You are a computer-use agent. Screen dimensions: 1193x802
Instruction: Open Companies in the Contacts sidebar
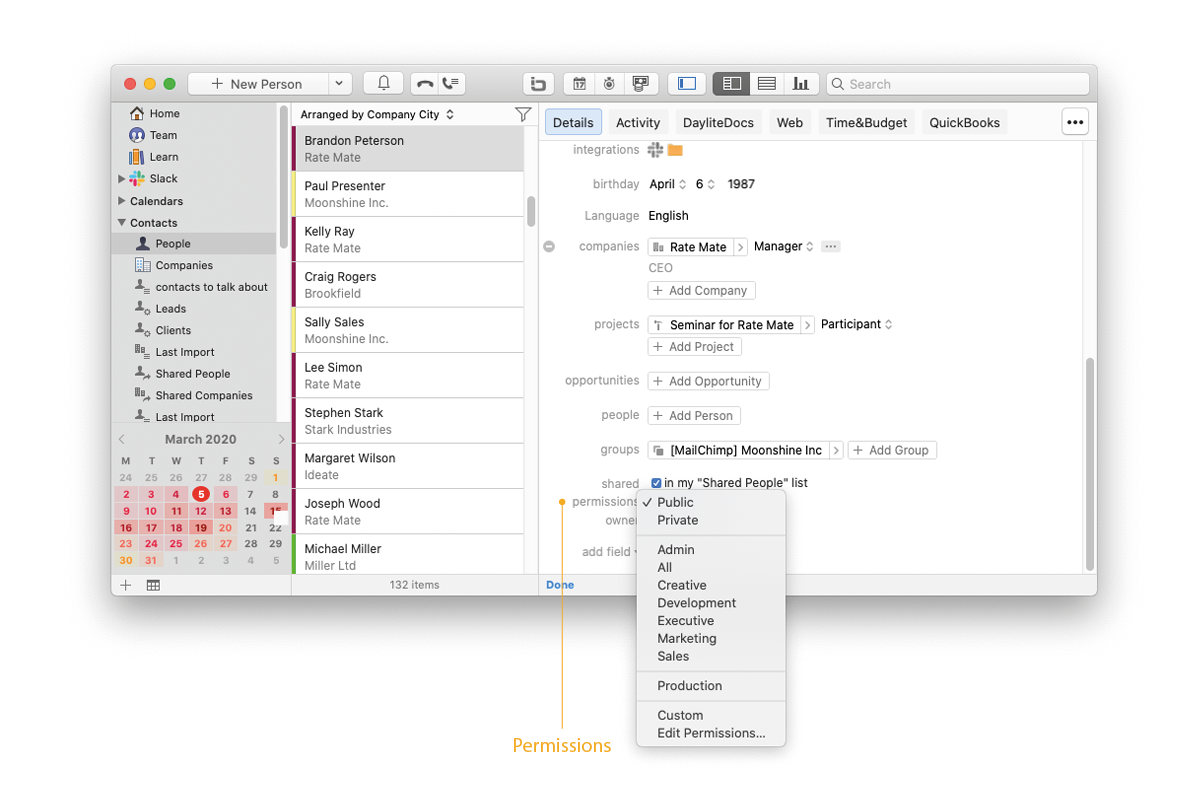pos(183,266)
